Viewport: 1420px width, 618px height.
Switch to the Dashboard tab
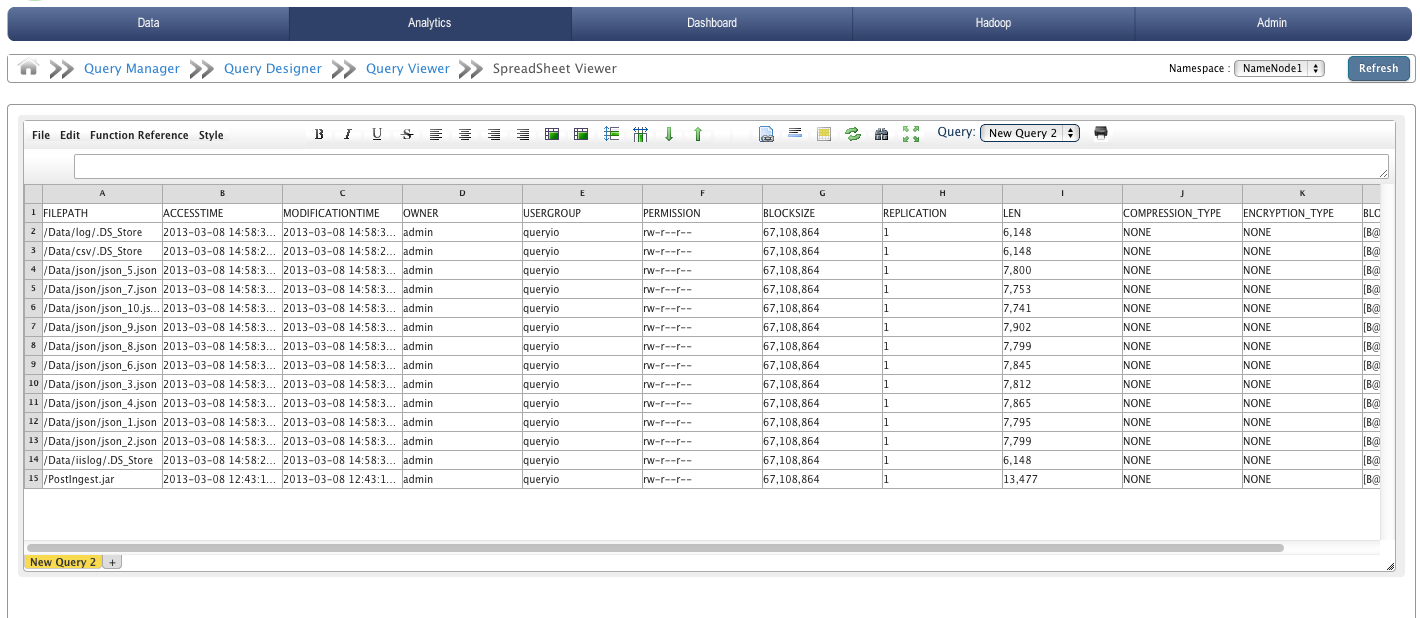(712, 22)
